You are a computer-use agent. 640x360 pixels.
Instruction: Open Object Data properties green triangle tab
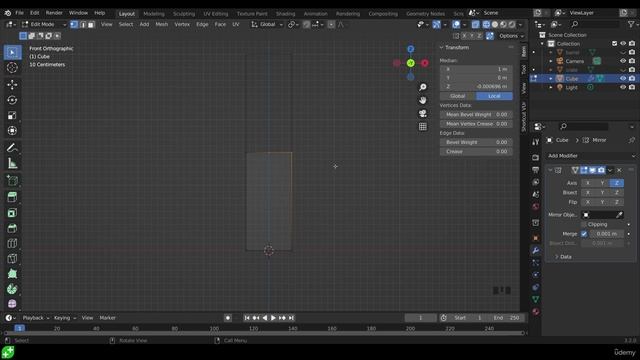[536, 299]
